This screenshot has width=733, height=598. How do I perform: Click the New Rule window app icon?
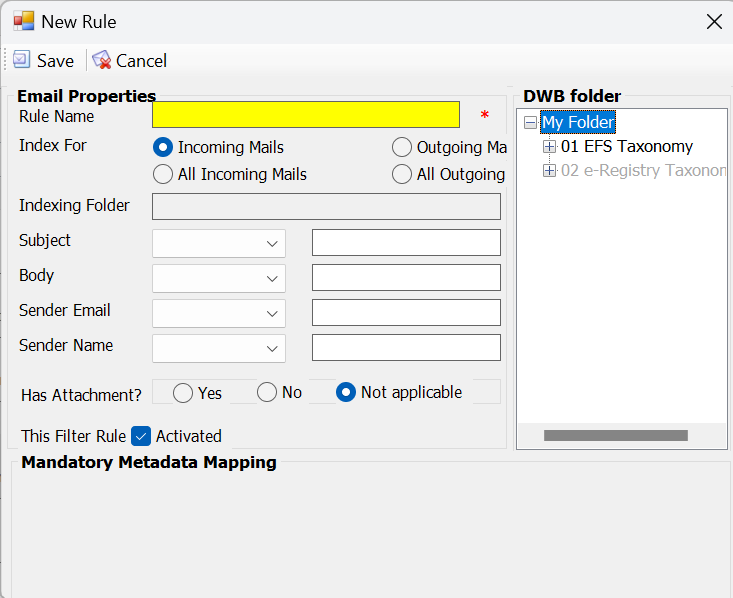point(24,21)
